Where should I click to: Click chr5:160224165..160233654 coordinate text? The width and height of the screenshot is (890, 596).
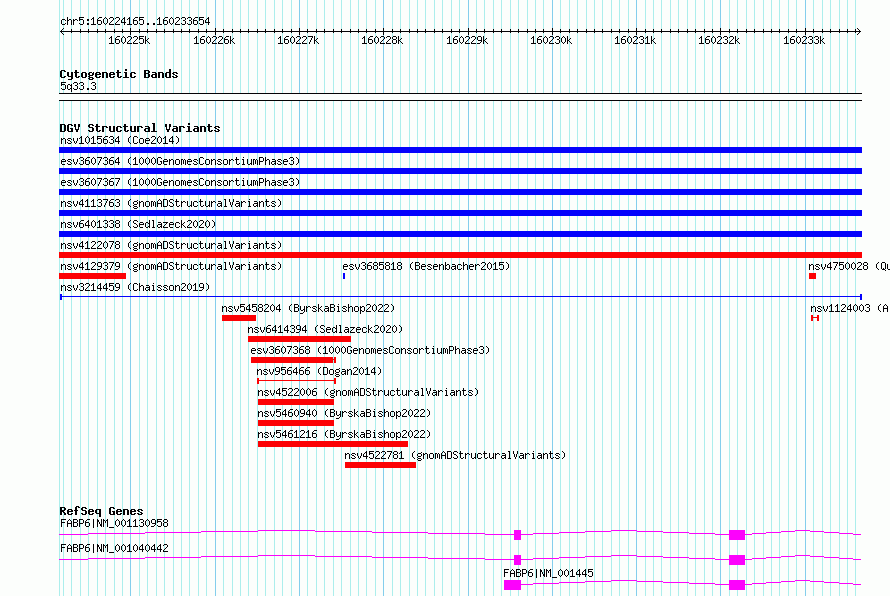pyautogui.click(x=135, y=22)
